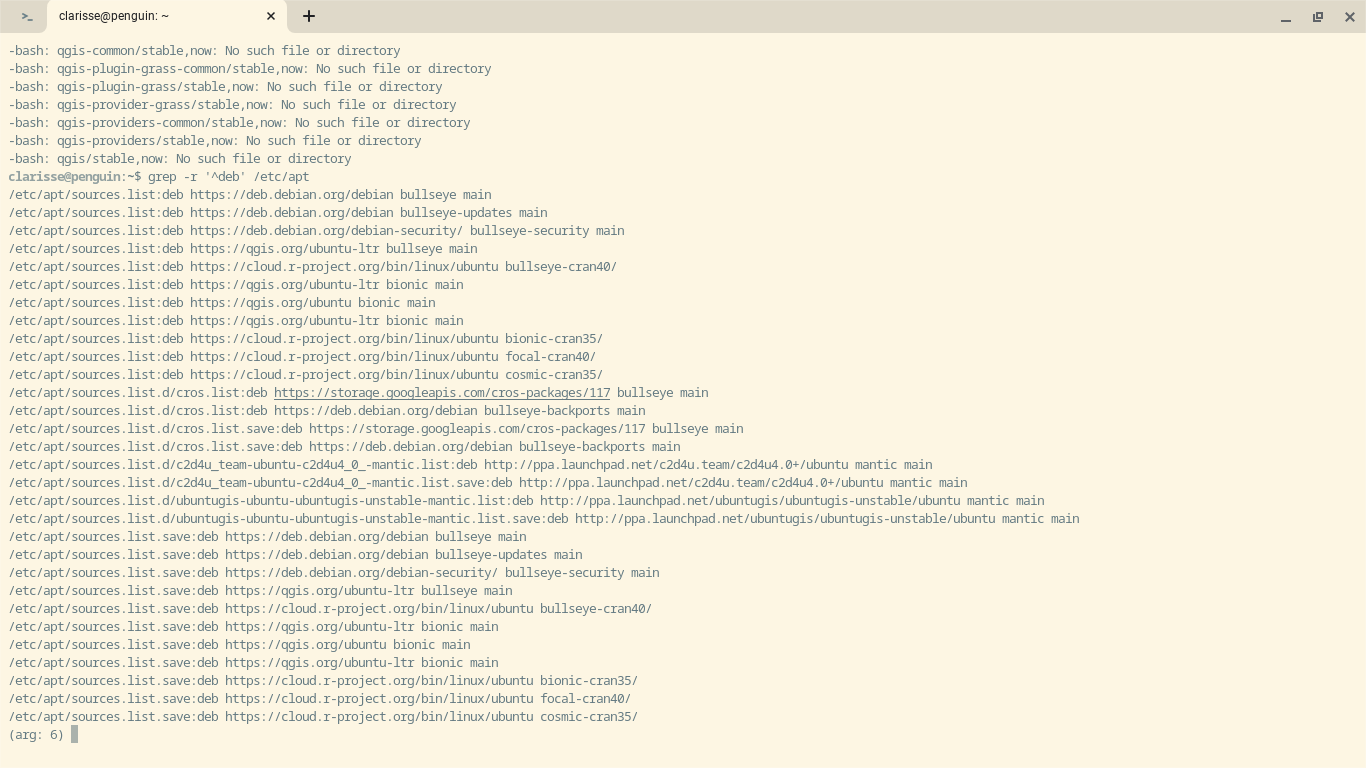Minimize the terminal window
1366x768 pixels.
pyautogui.click(x=1286, y=17)
